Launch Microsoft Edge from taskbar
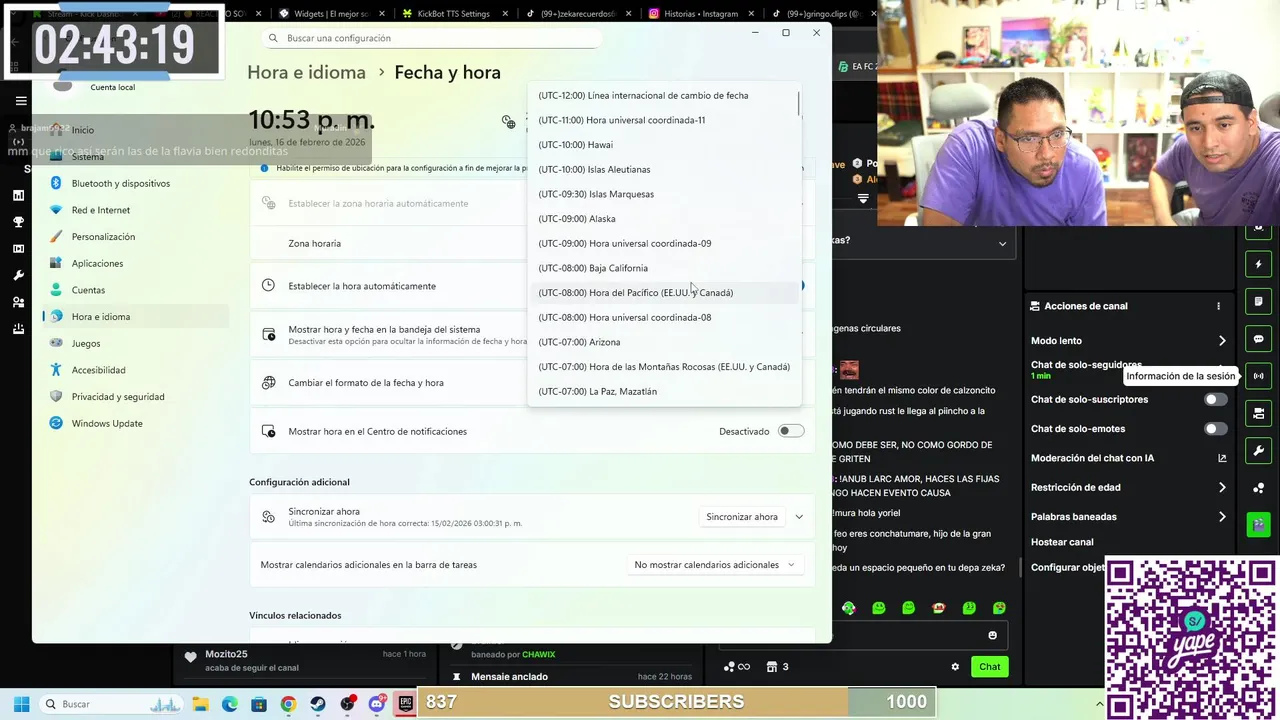 [x=229, y=704]
